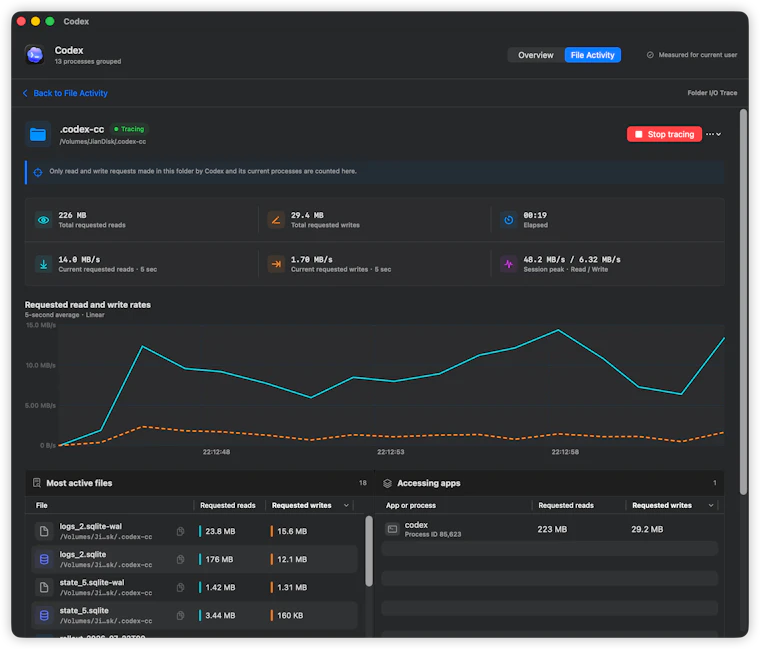Click the /Volumes/JianDisk/.codex-cc path text

tap(103, 142)
